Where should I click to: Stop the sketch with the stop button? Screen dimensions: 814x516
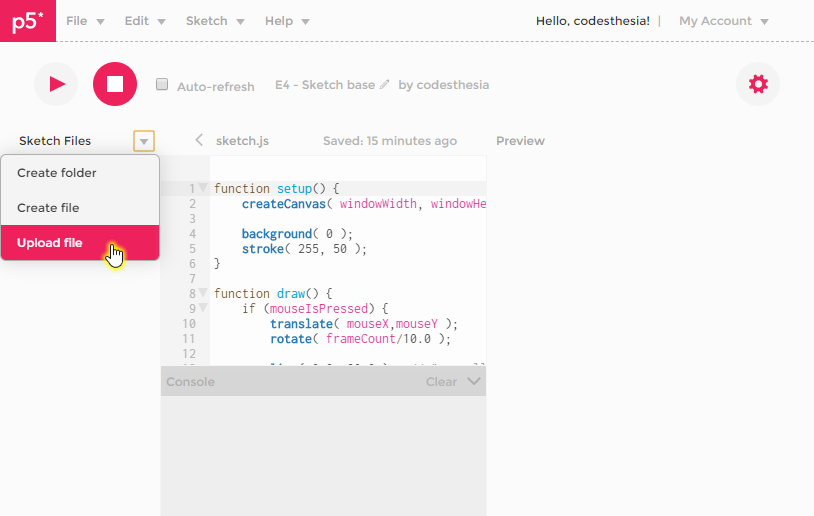(x=115, y=84)
